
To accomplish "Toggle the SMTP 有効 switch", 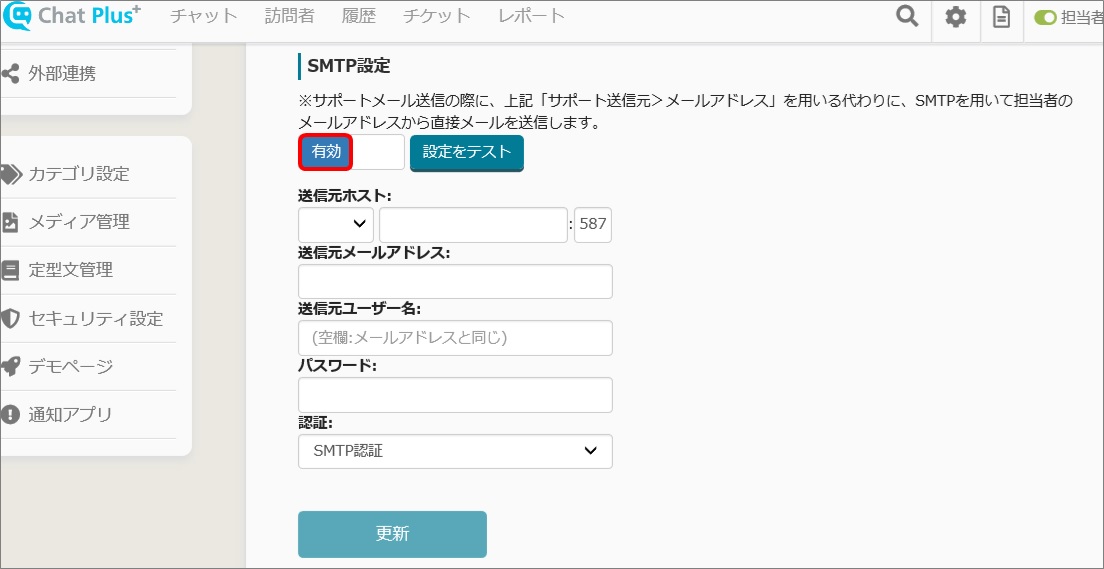I will tap(351, 152).
